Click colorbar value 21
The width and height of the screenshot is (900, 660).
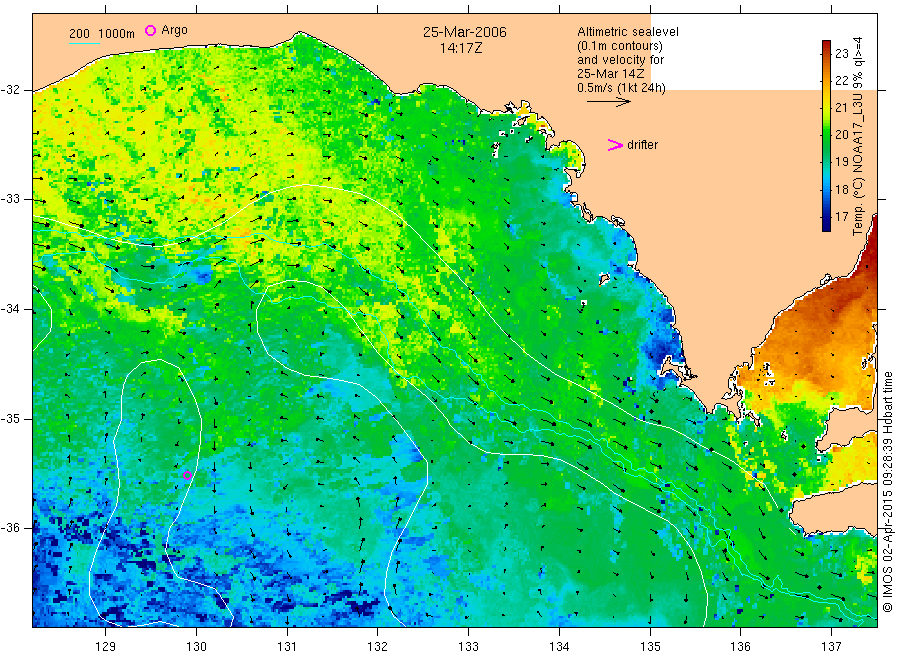tap(841, 107)
